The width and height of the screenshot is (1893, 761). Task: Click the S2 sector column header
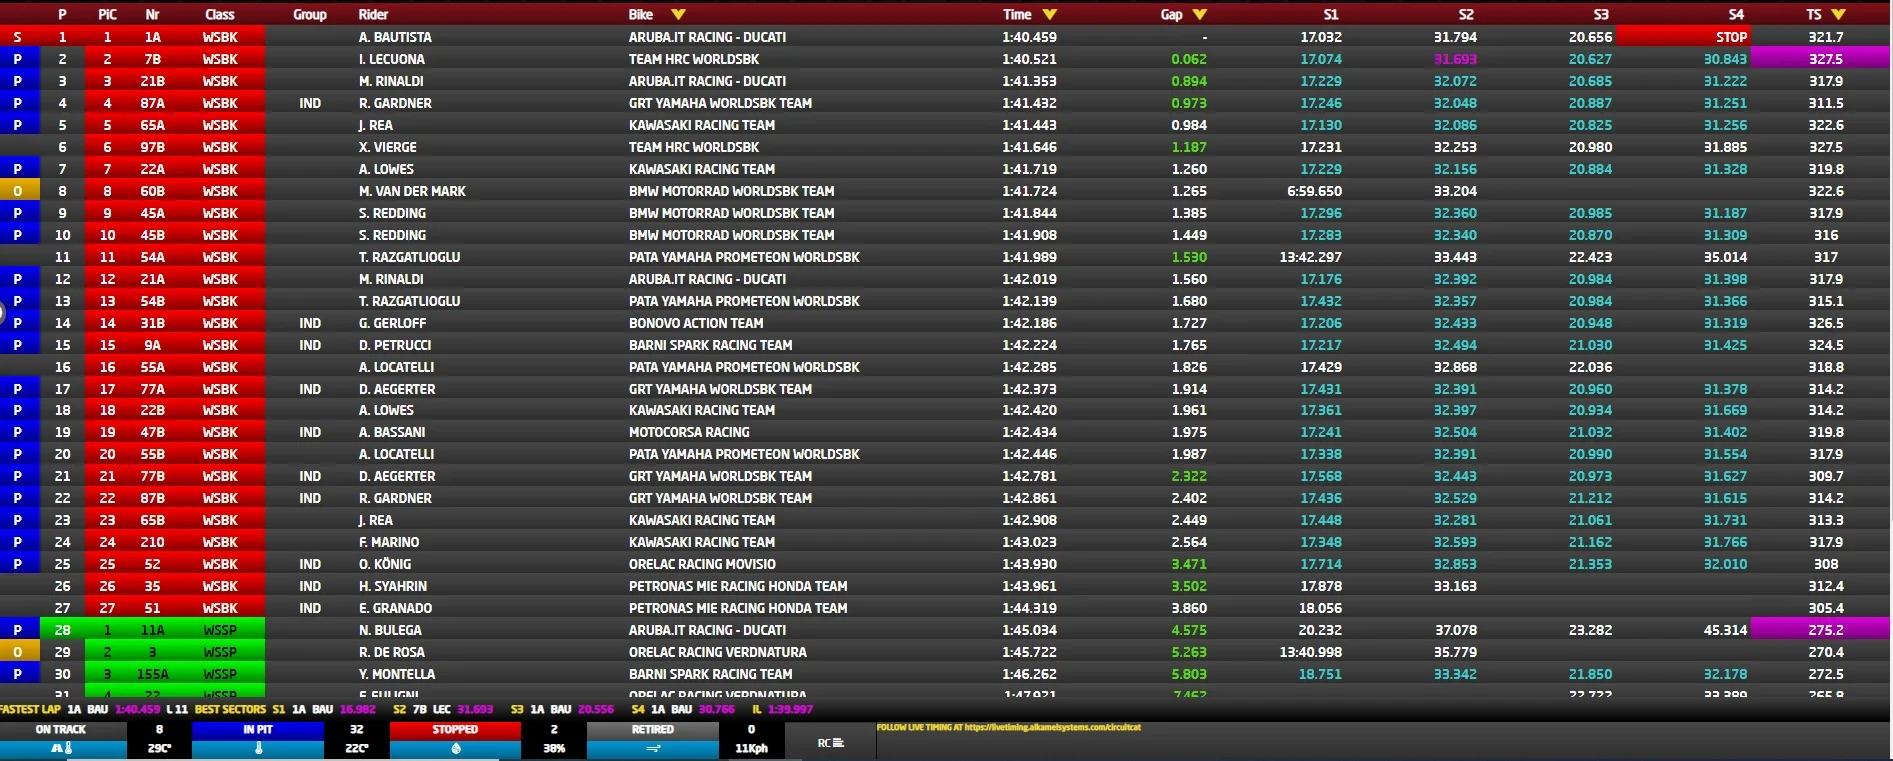coord(1466,14)
